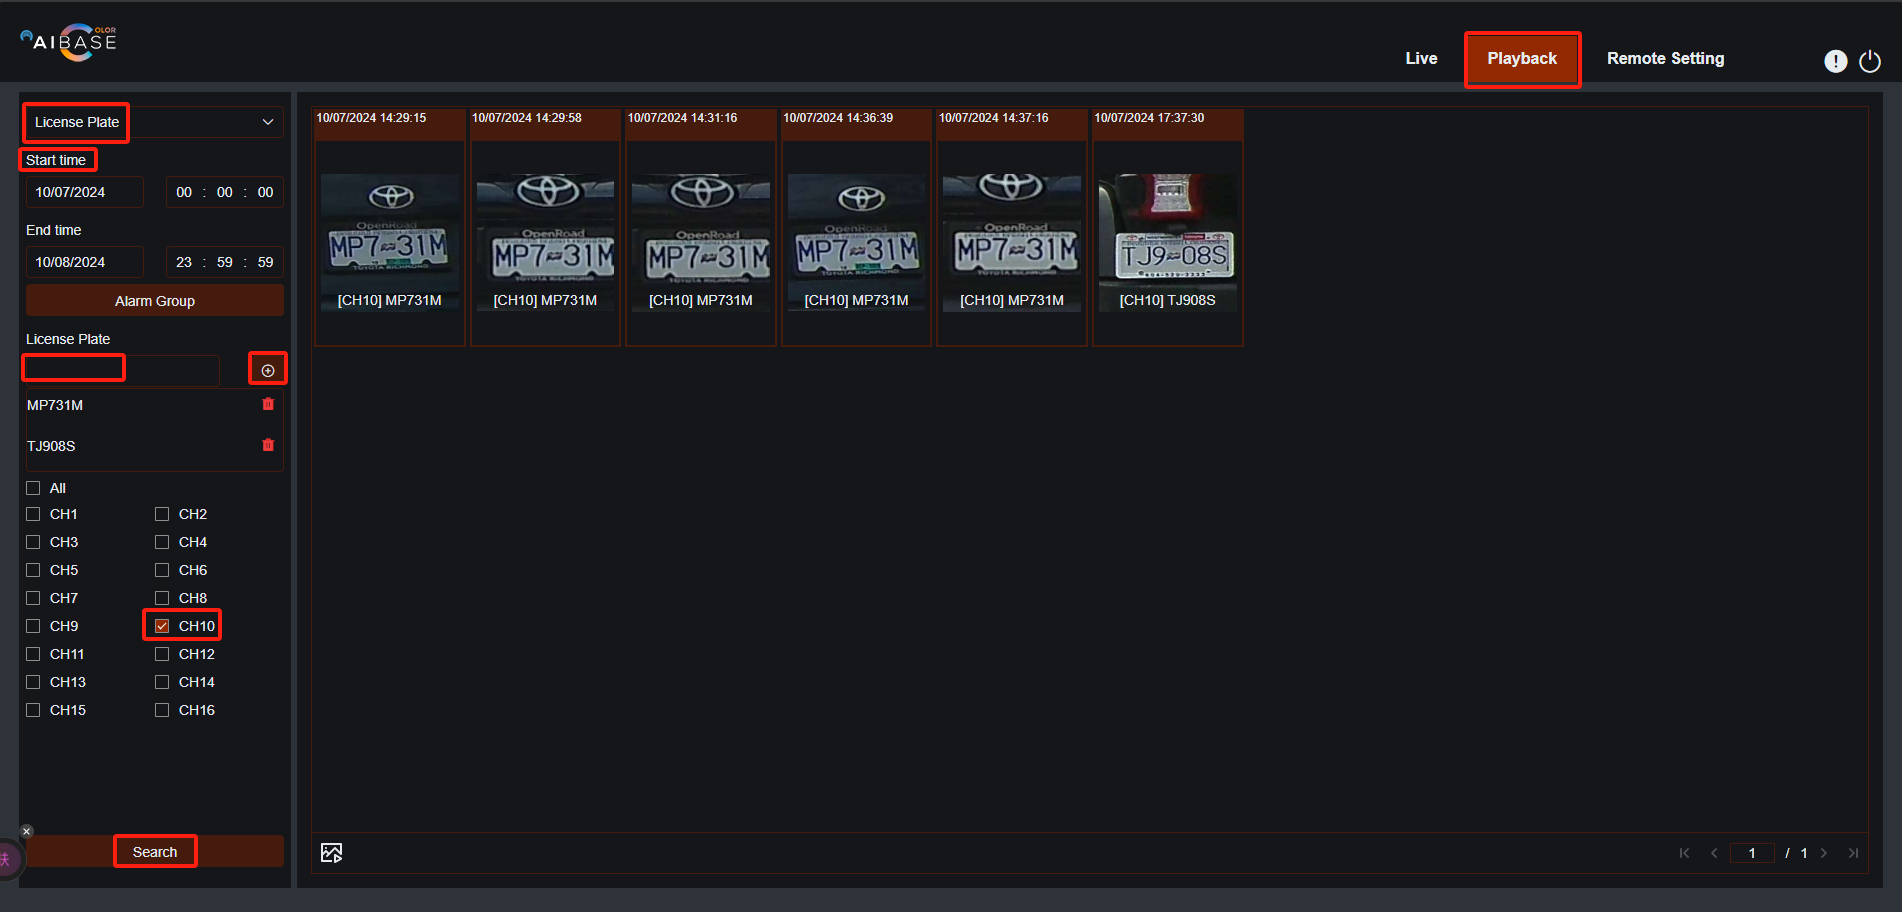
Task: Click the Search button
Action: pyautogui.click(x=155, y=851)
